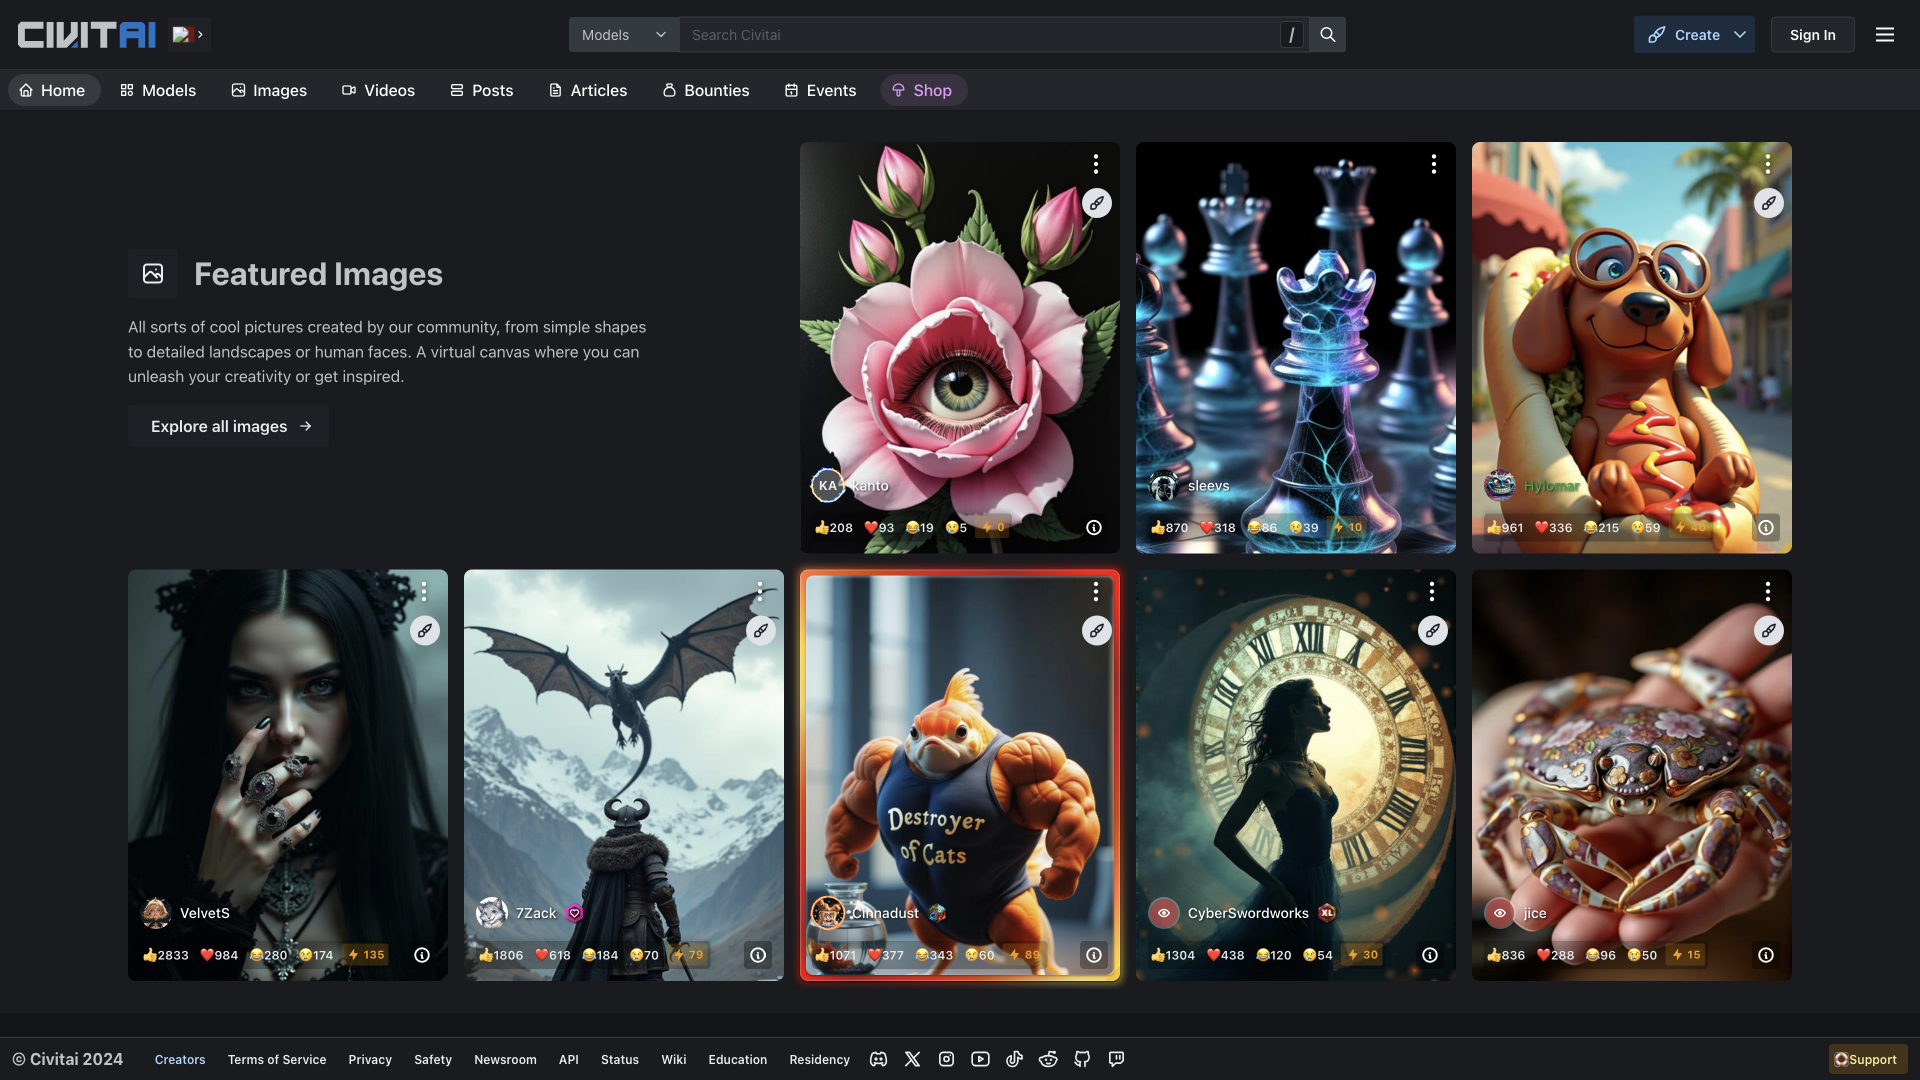Viewport: 1920px width, 1080px height.
Task: Switch to the Videos tab
Action: click(378, 90)
